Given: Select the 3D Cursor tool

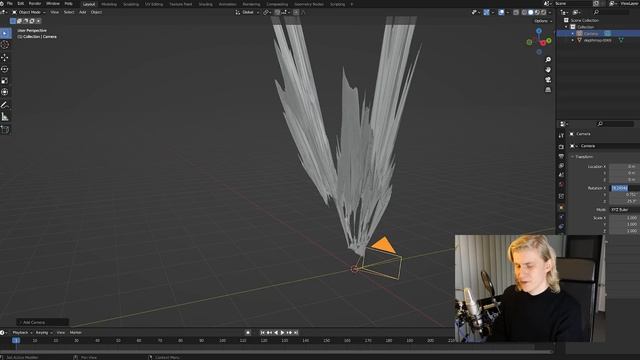Looking at the screenshot, I should 5,45.
